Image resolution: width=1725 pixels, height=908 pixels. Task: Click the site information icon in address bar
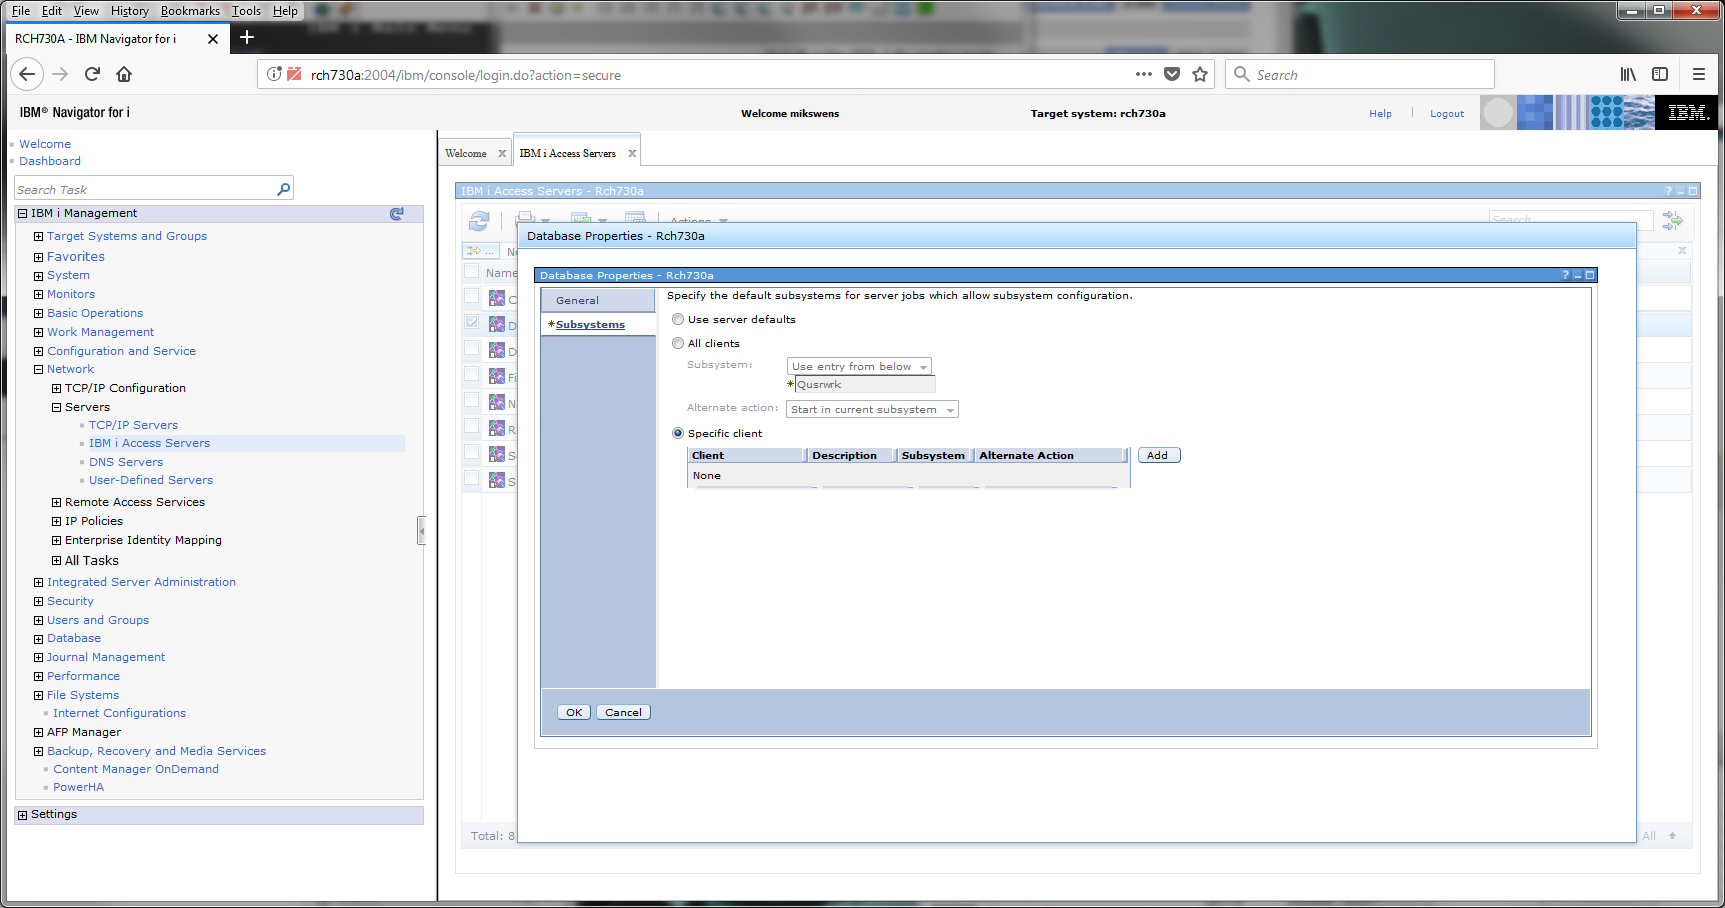pos(274,74)
